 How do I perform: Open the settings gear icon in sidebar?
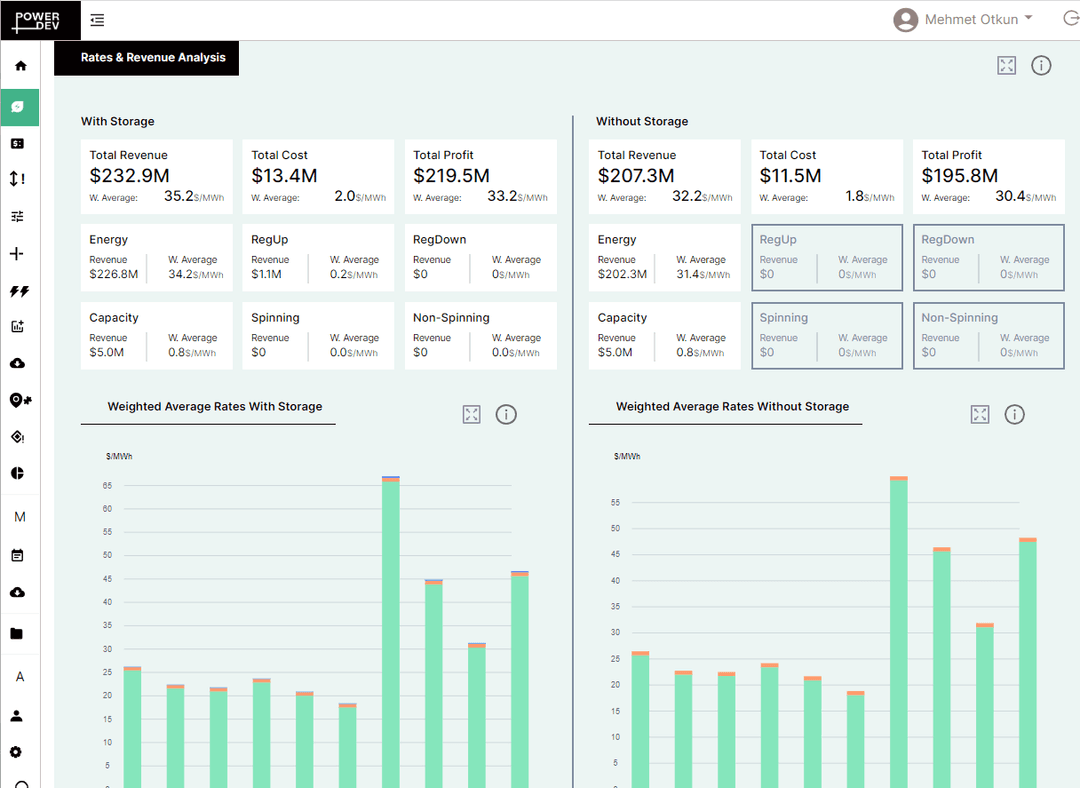coord(16,752)
